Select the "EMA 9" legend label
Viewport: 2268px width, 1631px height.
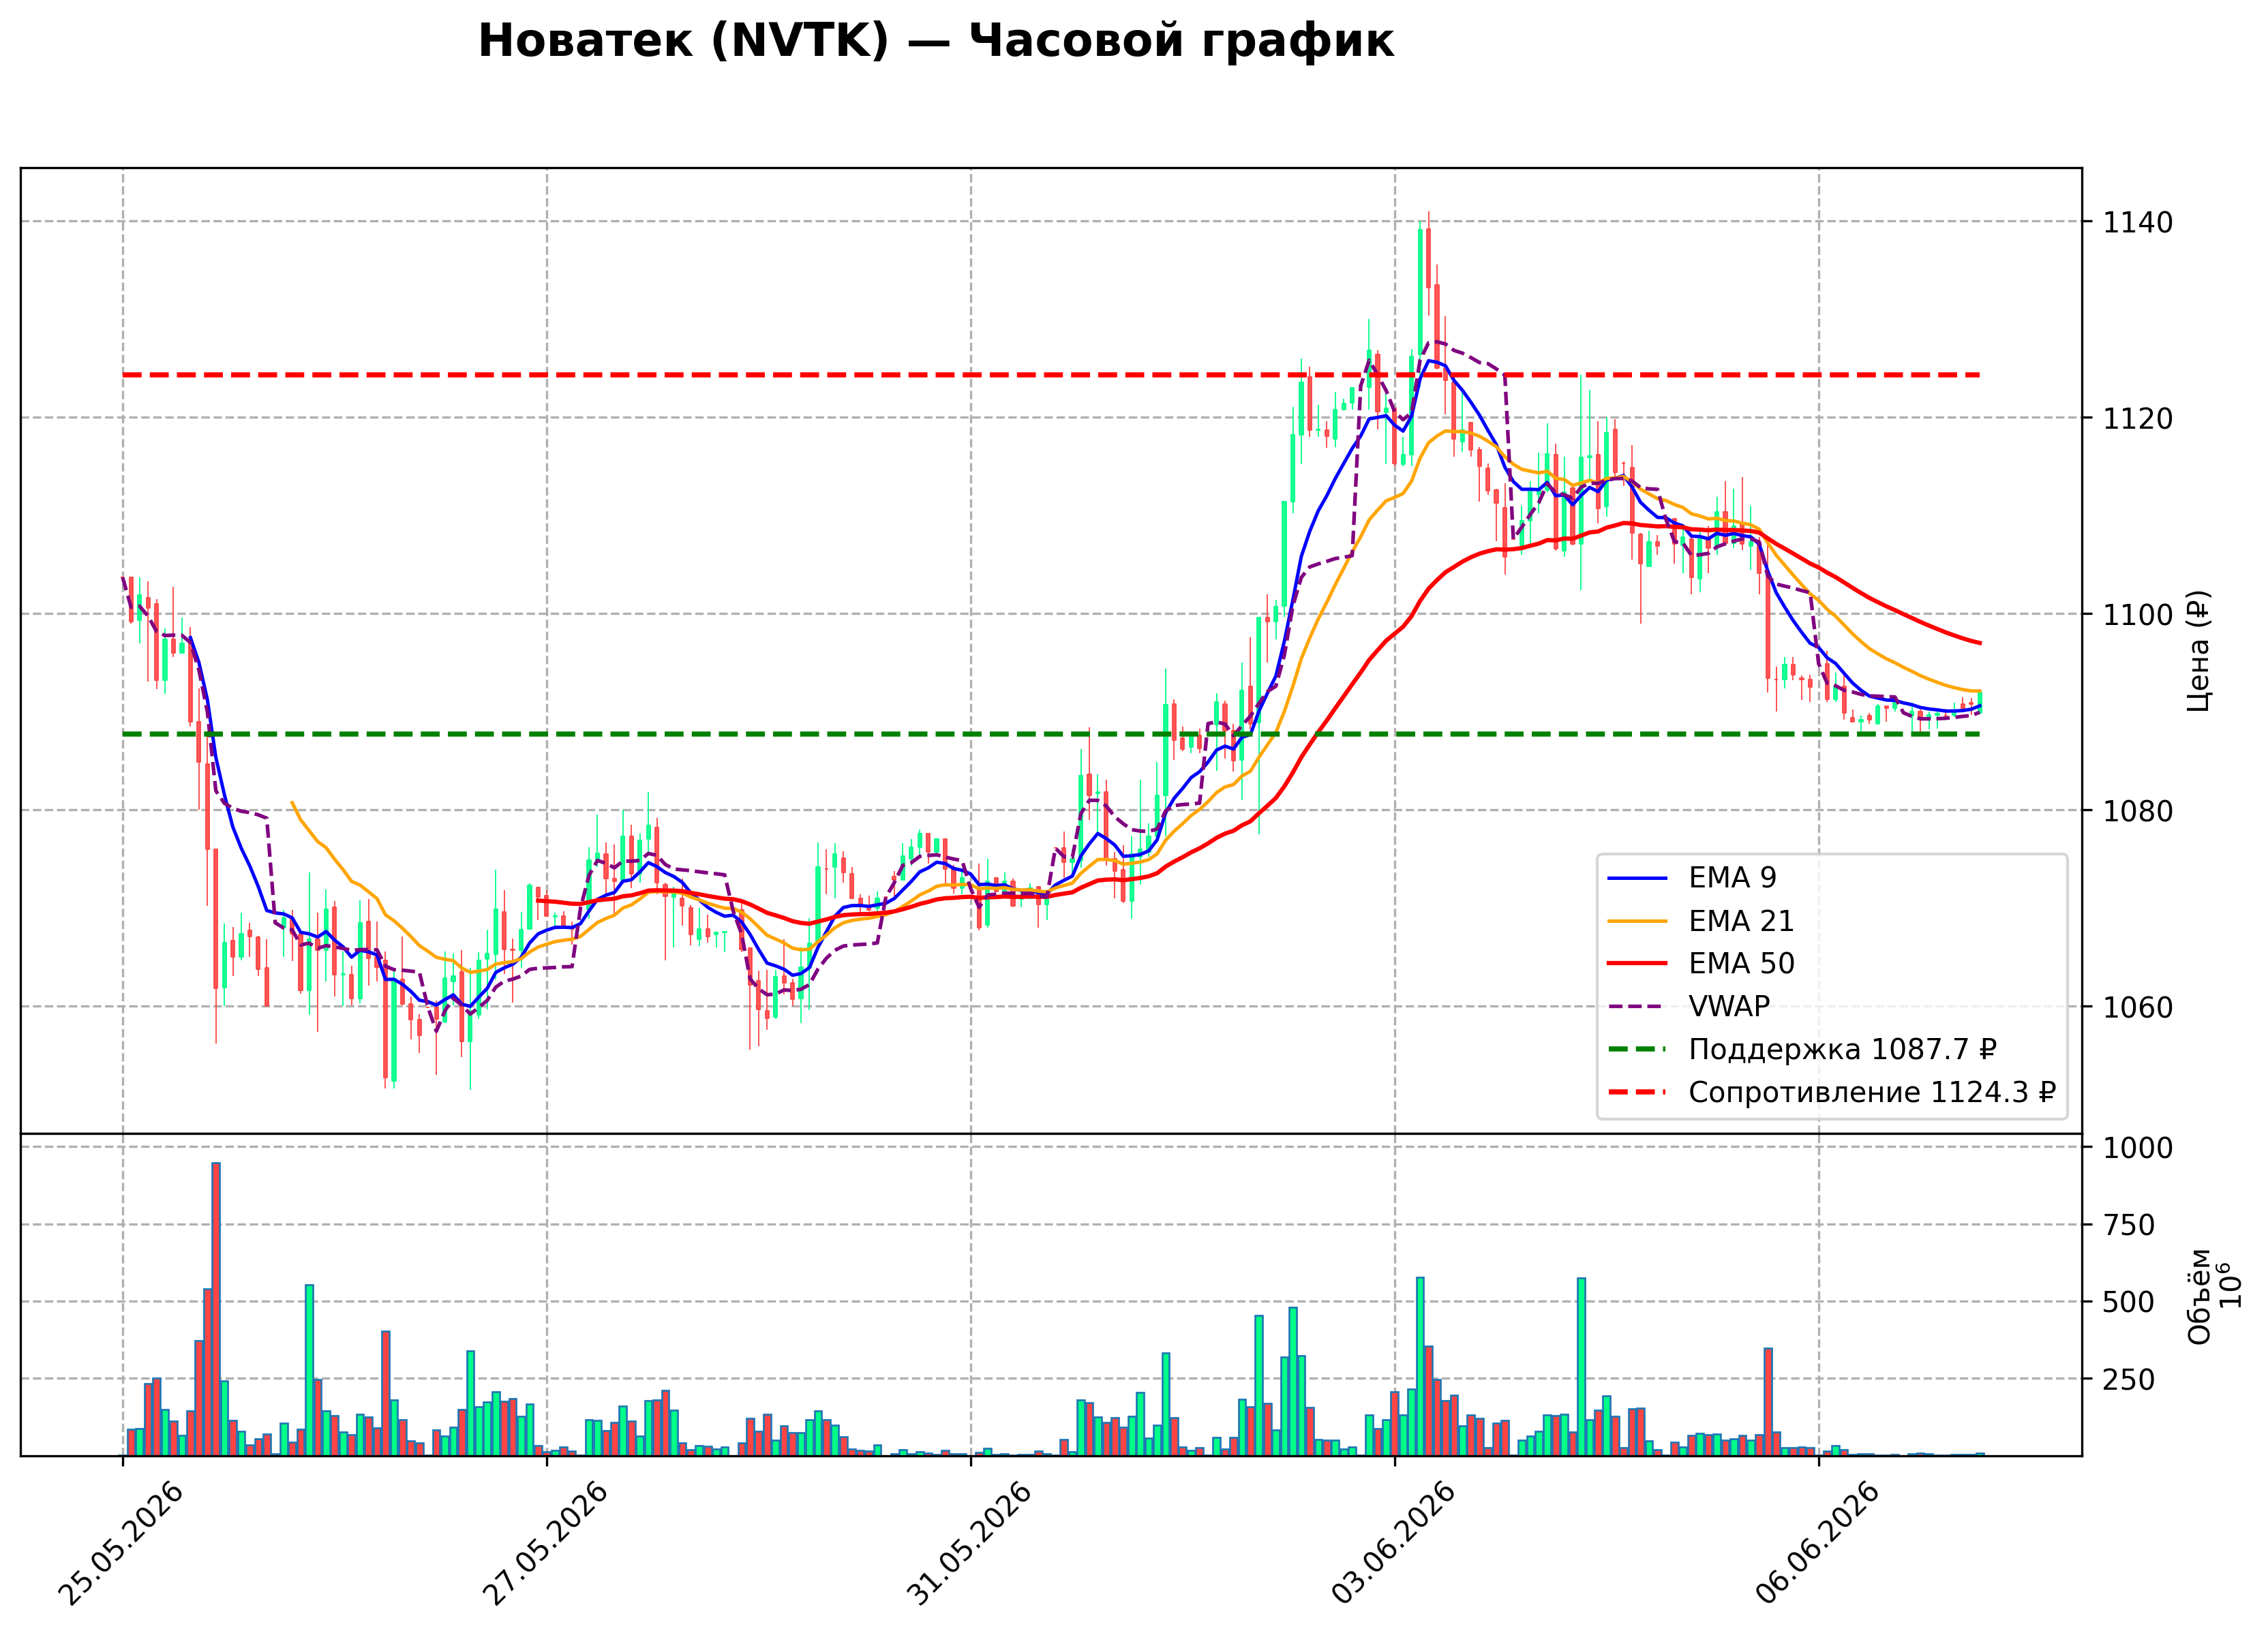[x=1733, y=878]
